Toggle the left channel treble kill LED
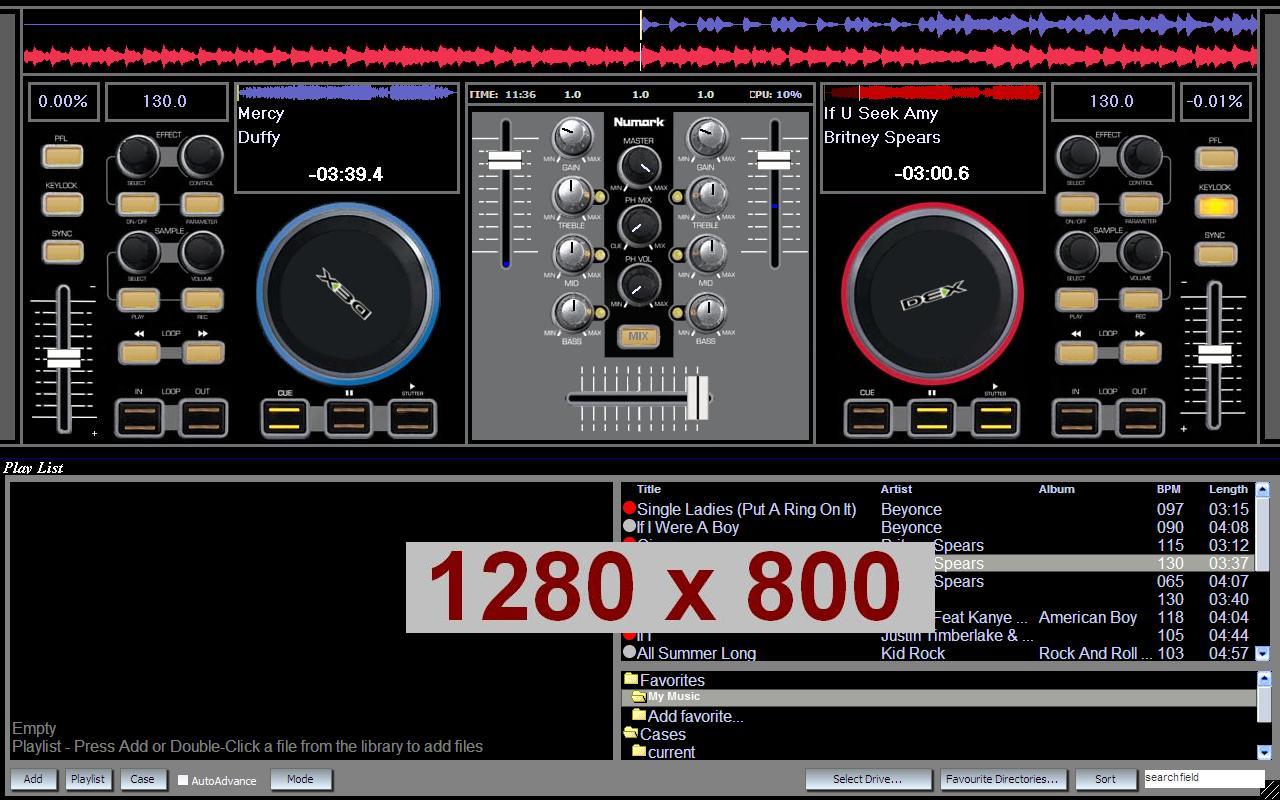The image size is (1280, 800). [600, 198]
